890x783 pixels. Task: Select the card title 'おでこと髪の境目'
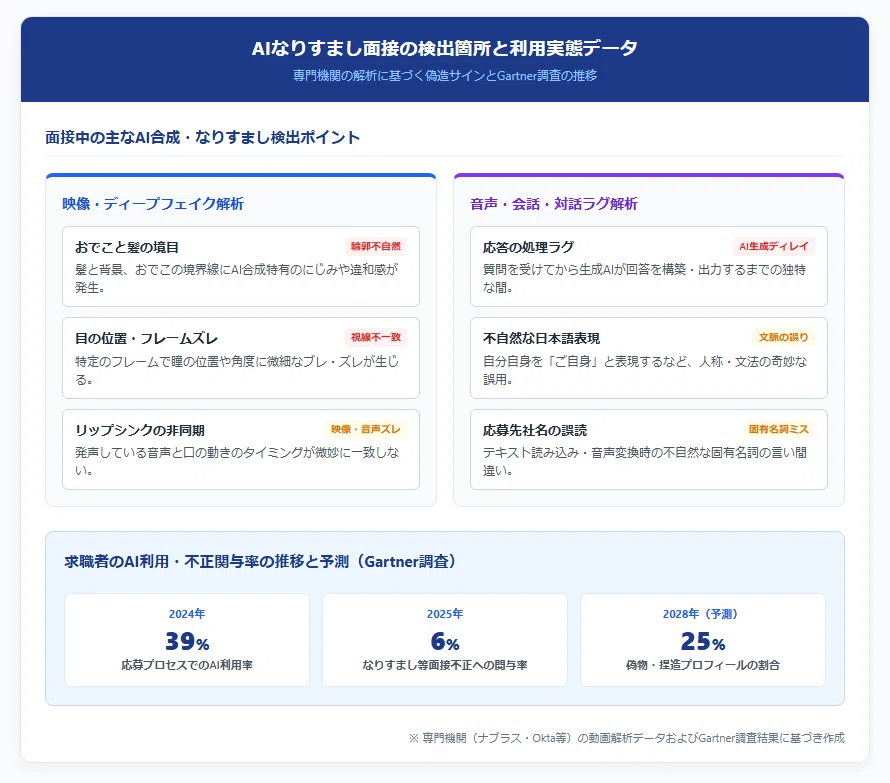[127, 247]
